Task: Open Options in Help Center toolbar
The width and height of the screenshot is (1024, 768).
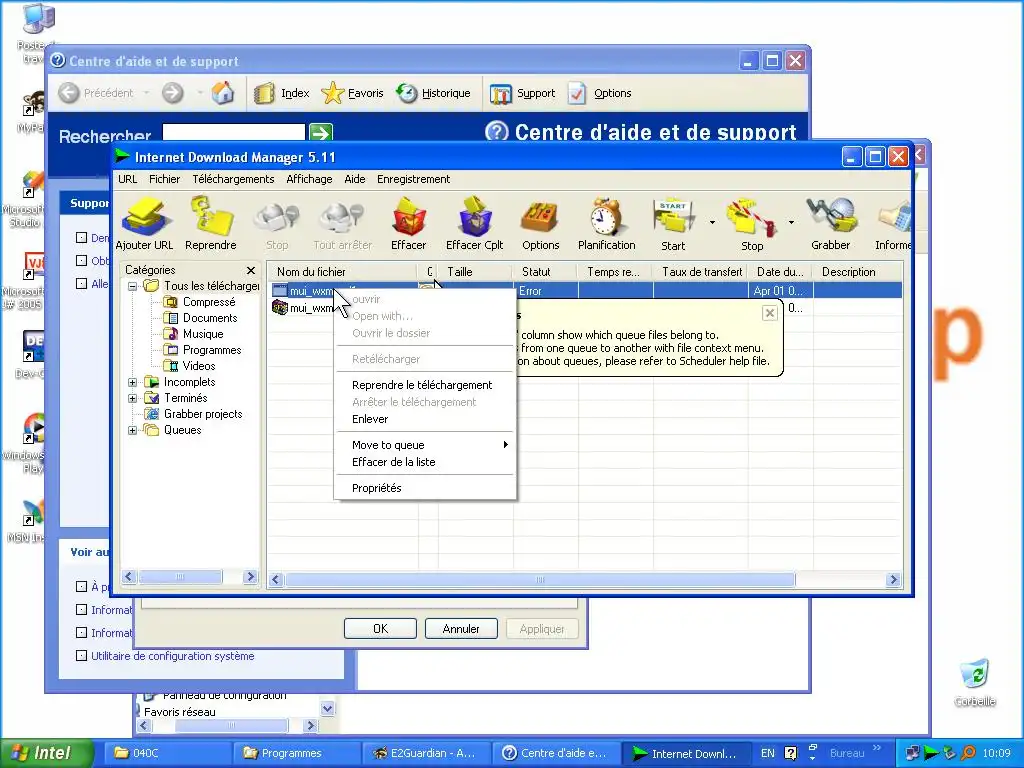Action: pyautogui.click(x=600, y=93)
